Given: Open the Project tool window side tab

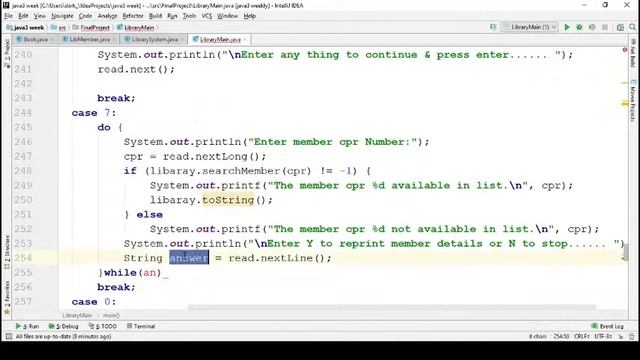Looking at the screenshot, I should pyautogui.click(x=6, y=52).
